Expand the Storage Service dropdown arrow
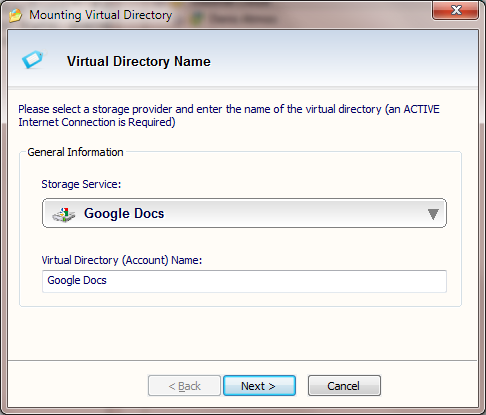This screenshot has height=415, width=486. [x=433, y=214]
